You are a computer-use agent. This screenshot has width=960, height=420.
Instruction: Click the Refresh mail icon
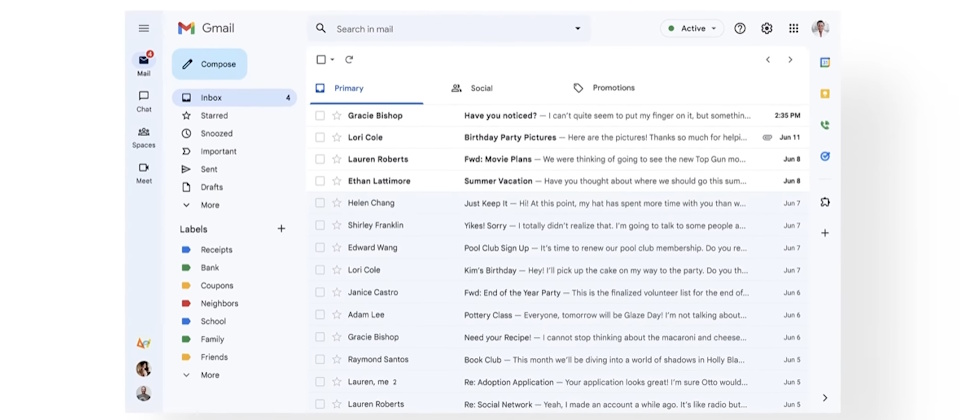pyautogui.click(x=349, y=60)
